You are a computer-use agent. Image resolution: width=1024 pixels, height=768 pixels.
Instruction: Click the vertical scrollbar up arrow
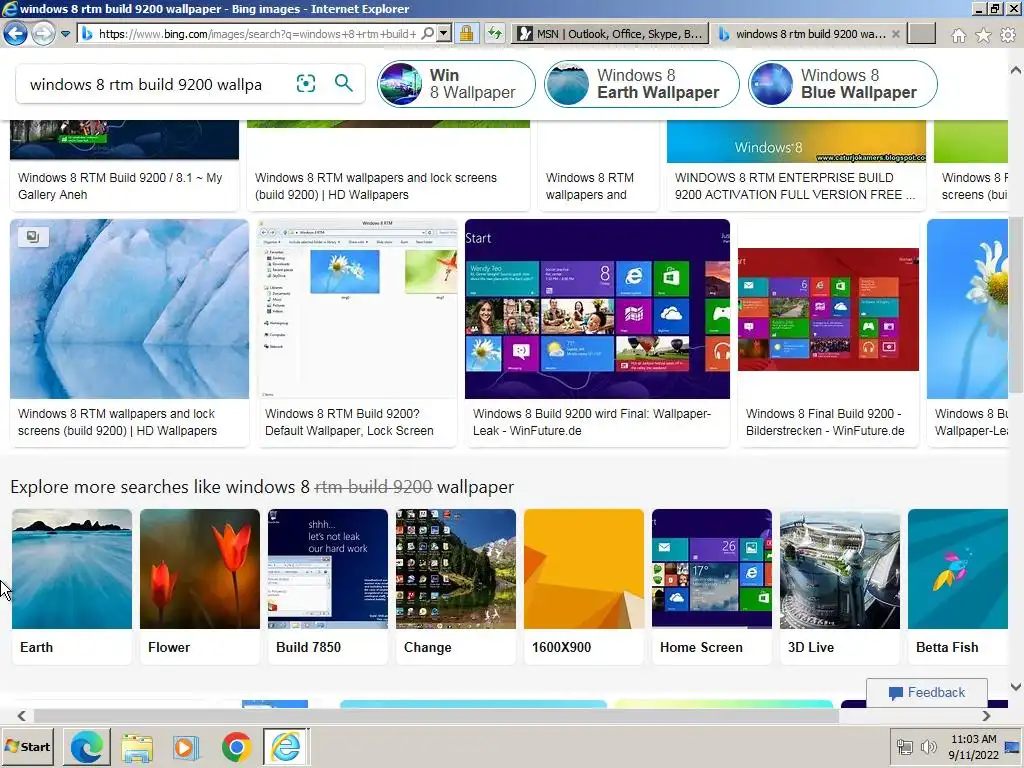coord(1016,70)
